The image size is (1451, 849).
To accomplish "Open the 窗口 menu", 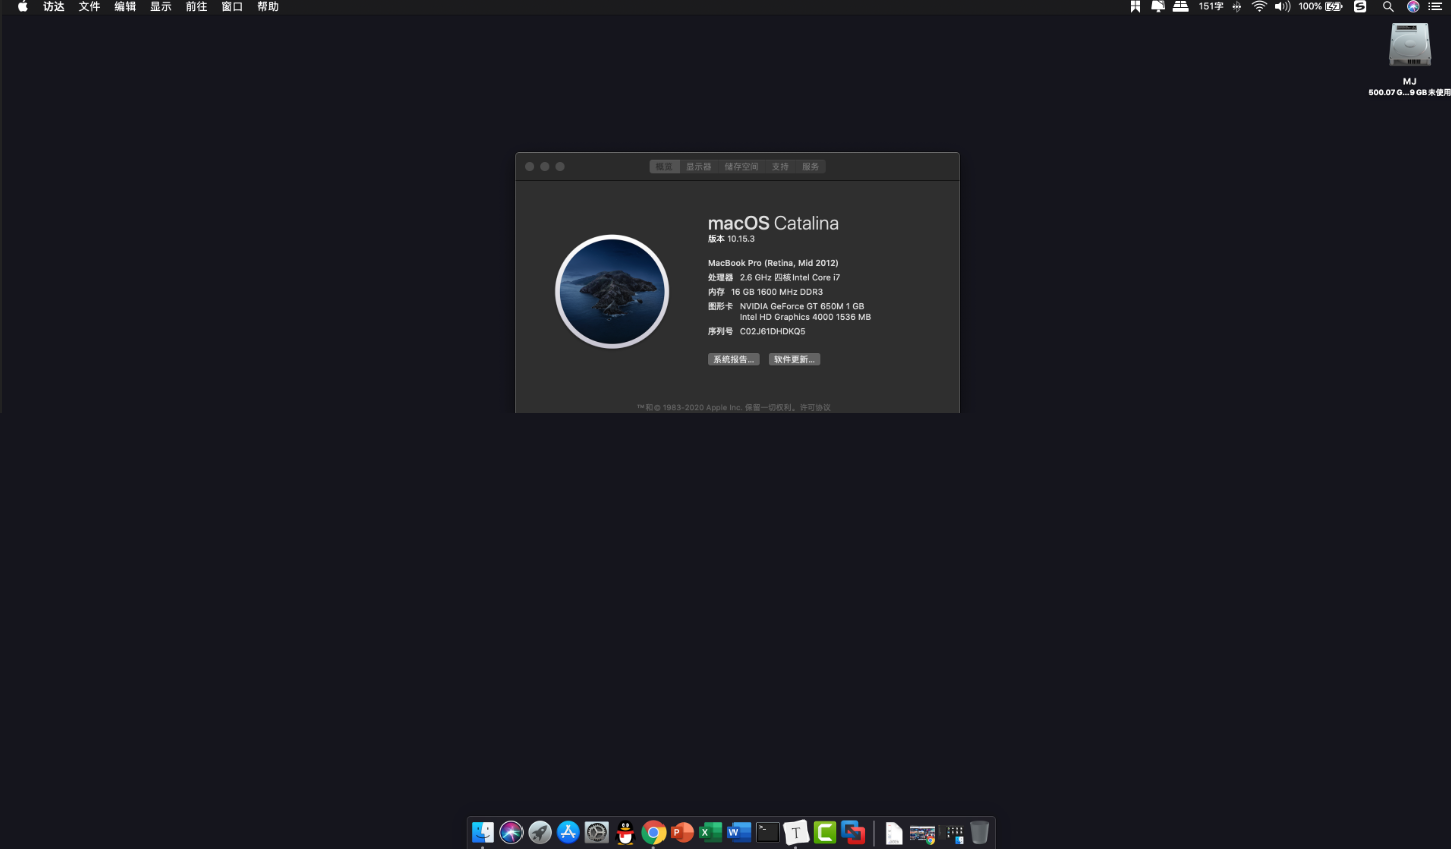I will click(x=232, y=7).
